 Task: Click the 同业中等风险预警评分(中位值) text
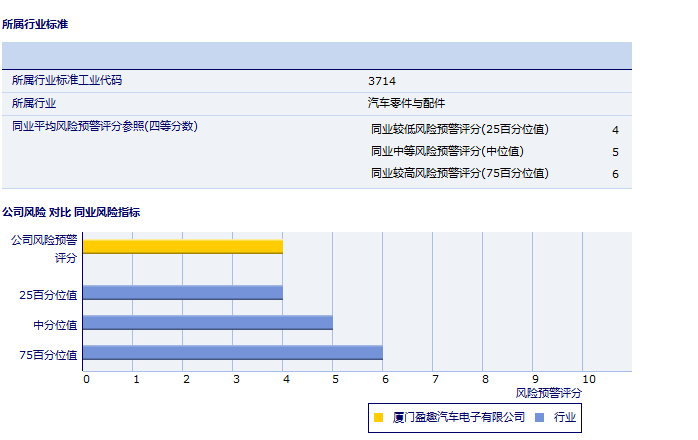coord(447,151)
